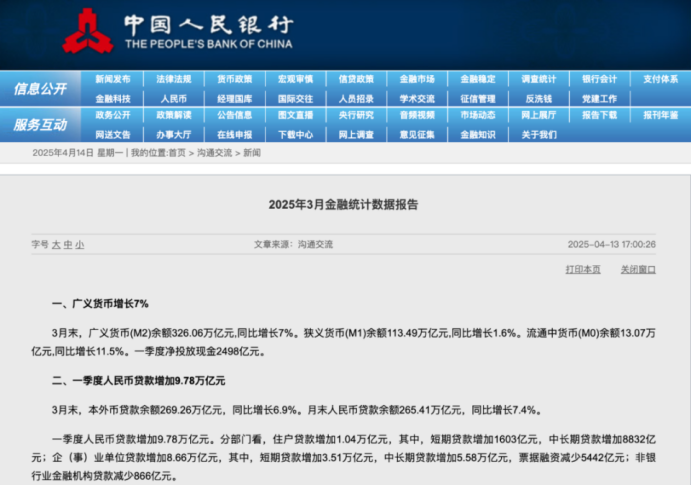Click the heading 二、一季度人民币贷款增加9.78万亿元
The image size is (692, 485).
tap(139, 380)
